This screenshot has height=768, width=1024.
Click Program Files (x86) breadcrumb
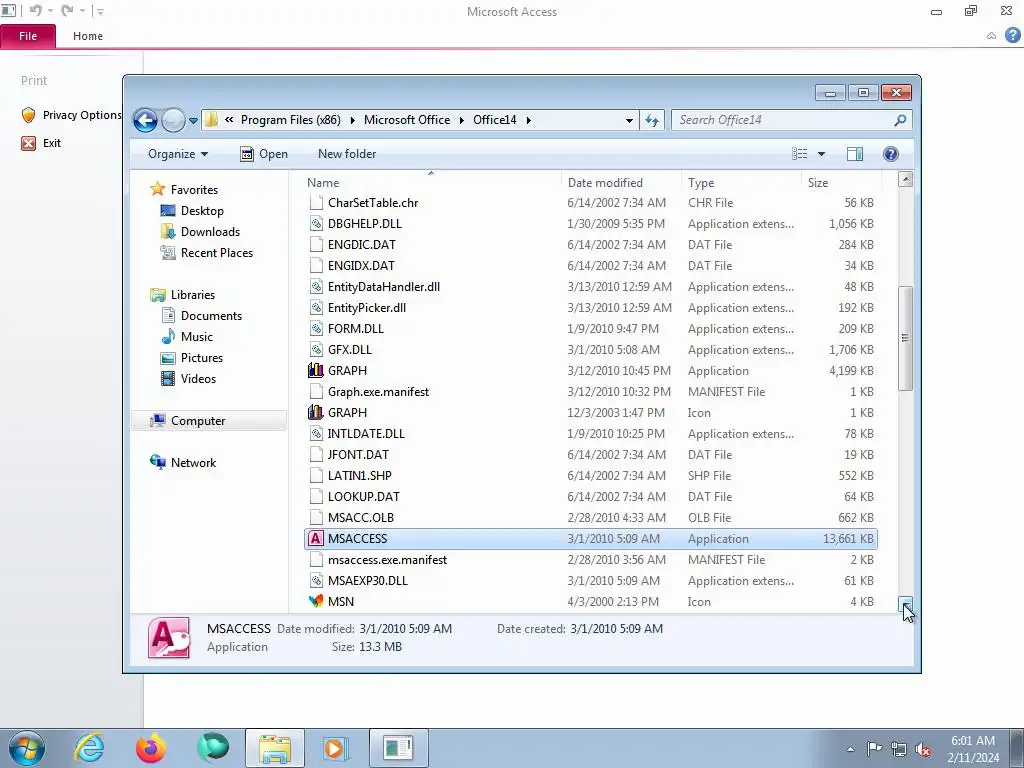[x=291, y=120]
